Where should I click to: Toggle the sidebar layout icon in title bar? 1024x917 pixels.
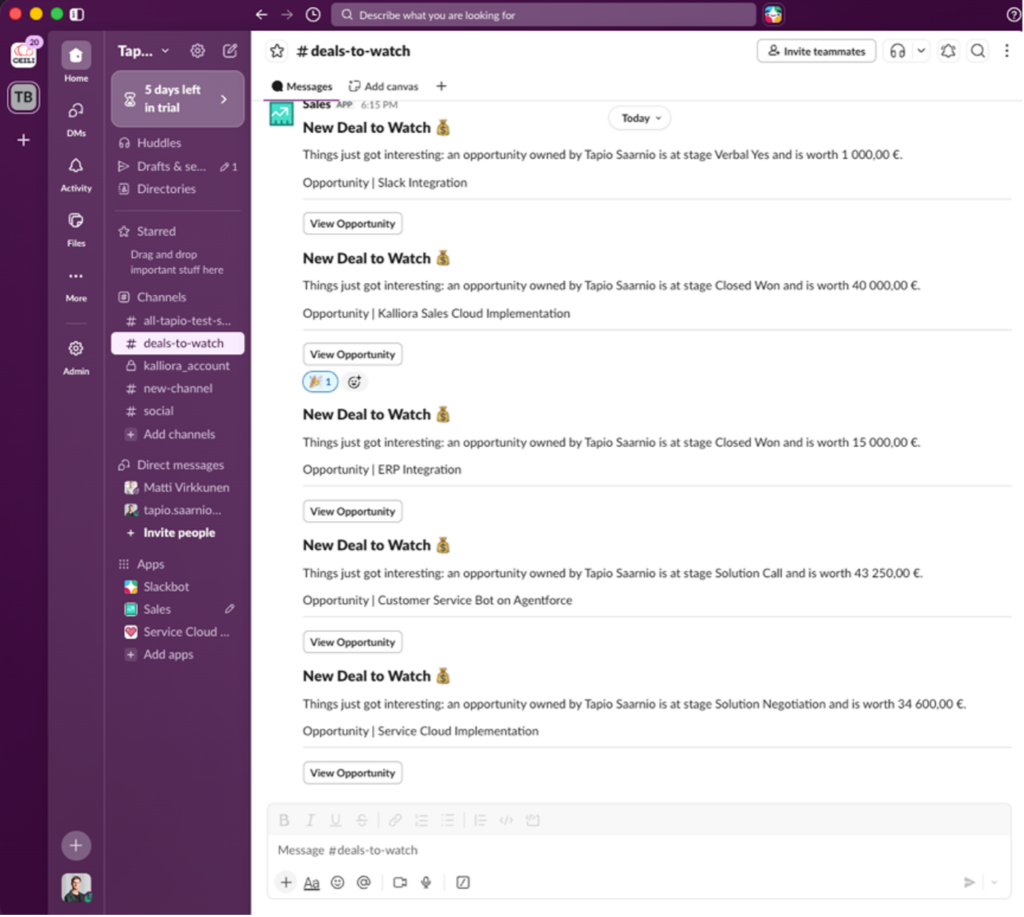77,14
